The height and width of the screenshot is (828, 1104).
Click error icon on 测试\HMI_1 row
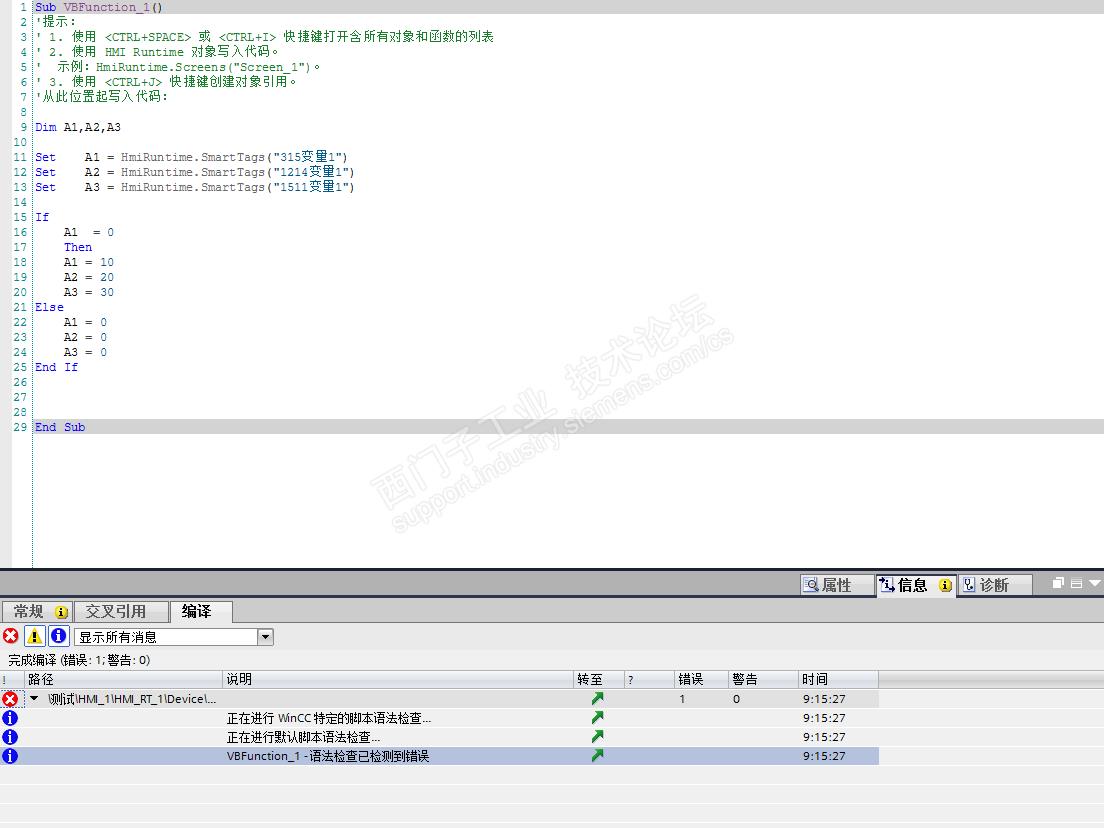(x=10, y=699)
